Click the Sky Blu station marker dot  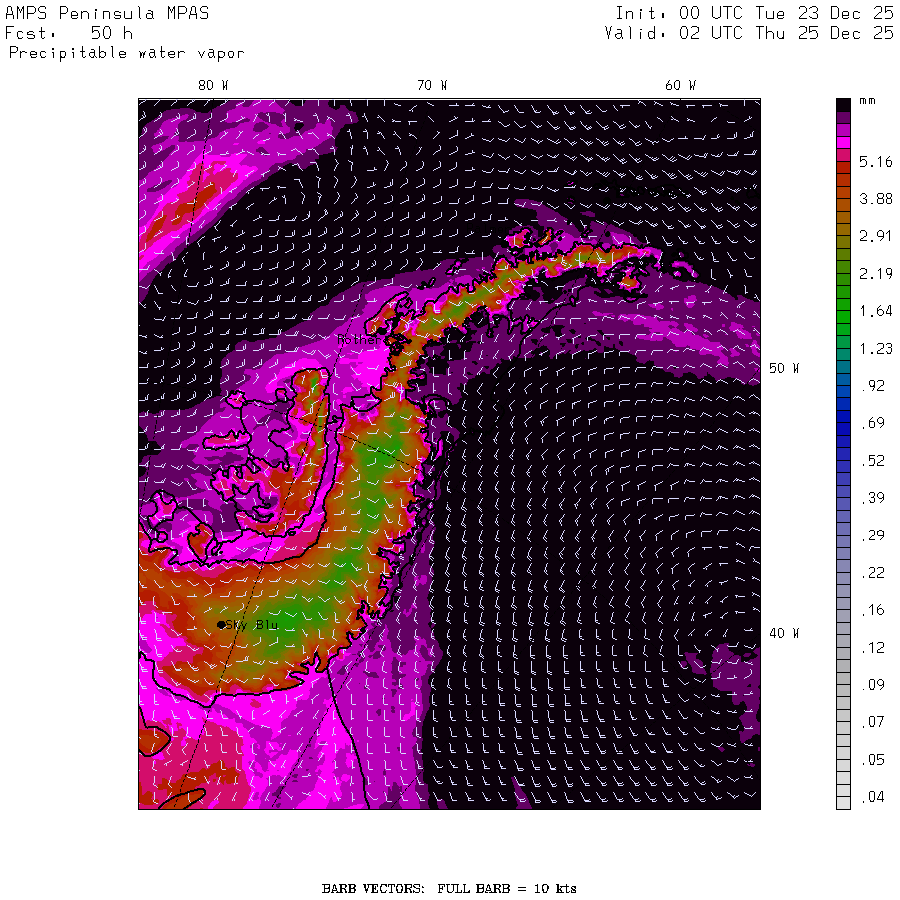[x=221, y=624]
